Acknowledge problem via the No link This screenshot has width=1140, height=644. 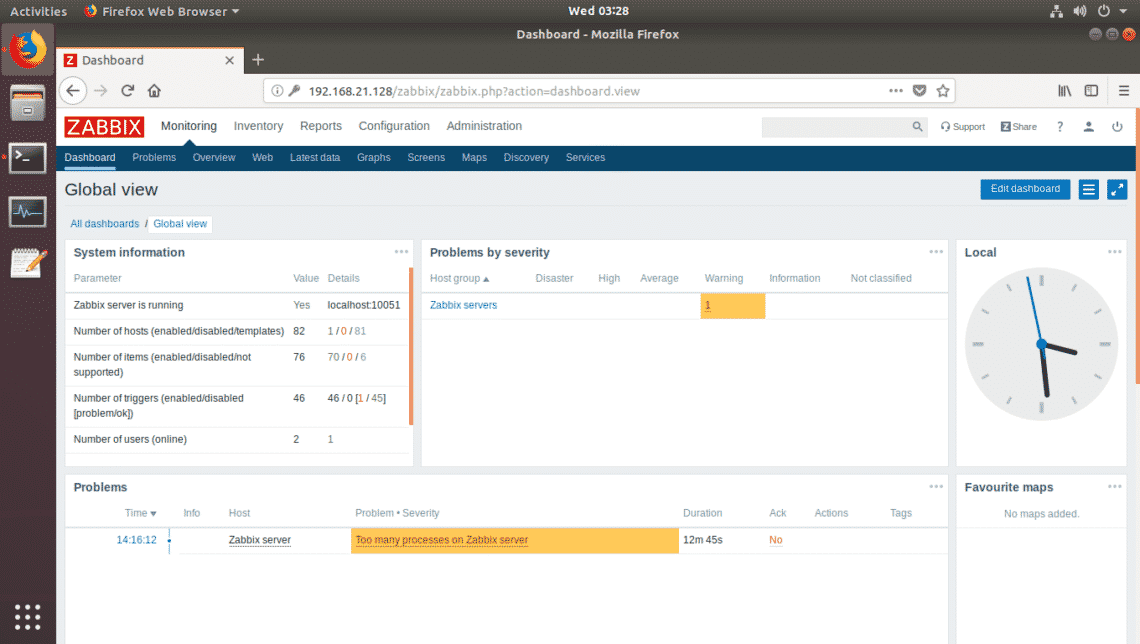(x=776, y=540)
